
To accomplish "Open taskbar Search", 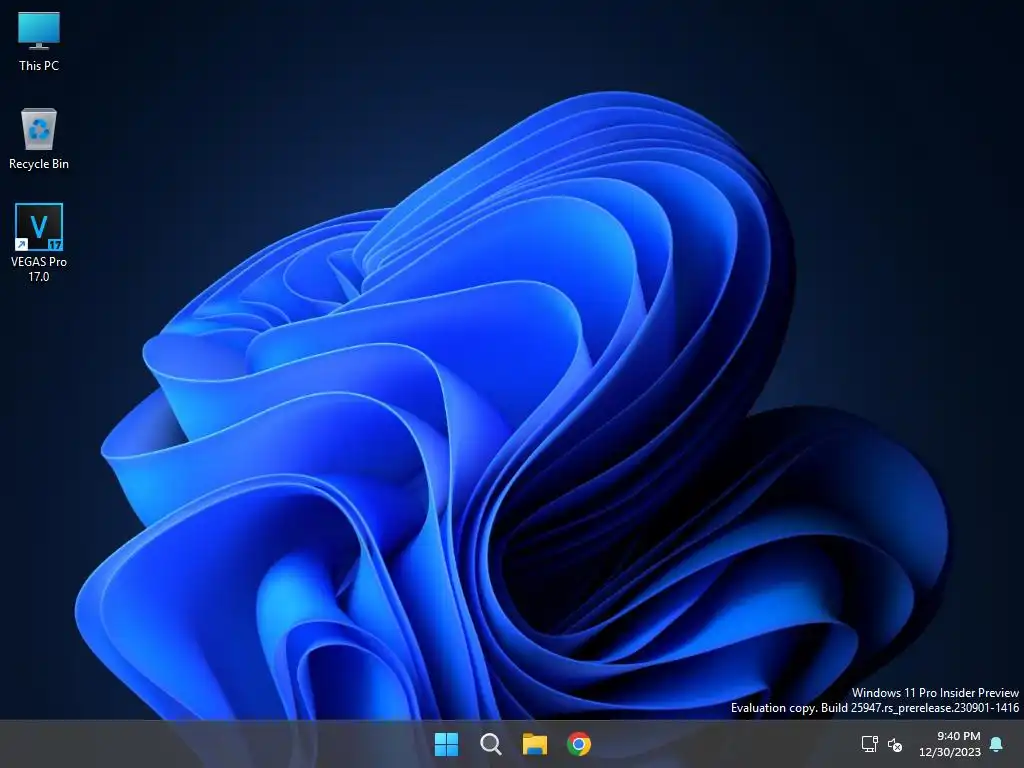I will [490, 744].
